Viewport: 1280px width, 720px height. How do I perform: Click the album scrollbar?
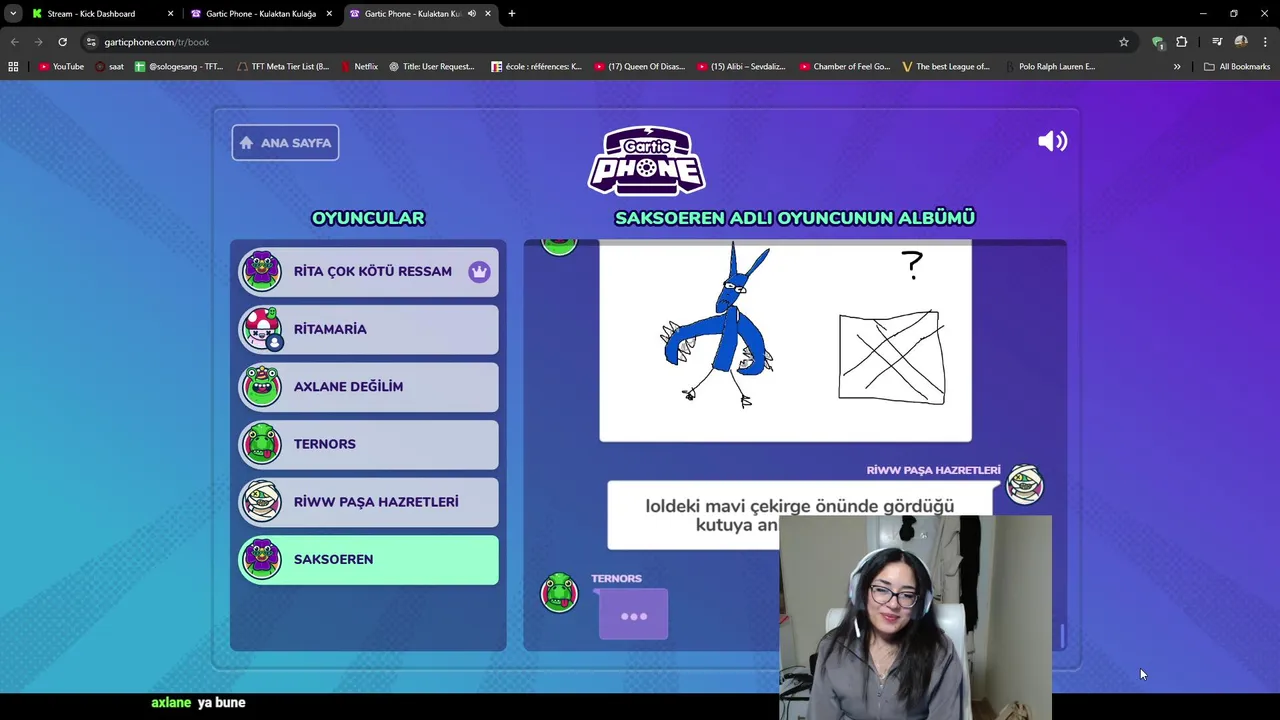point(1062,635)
